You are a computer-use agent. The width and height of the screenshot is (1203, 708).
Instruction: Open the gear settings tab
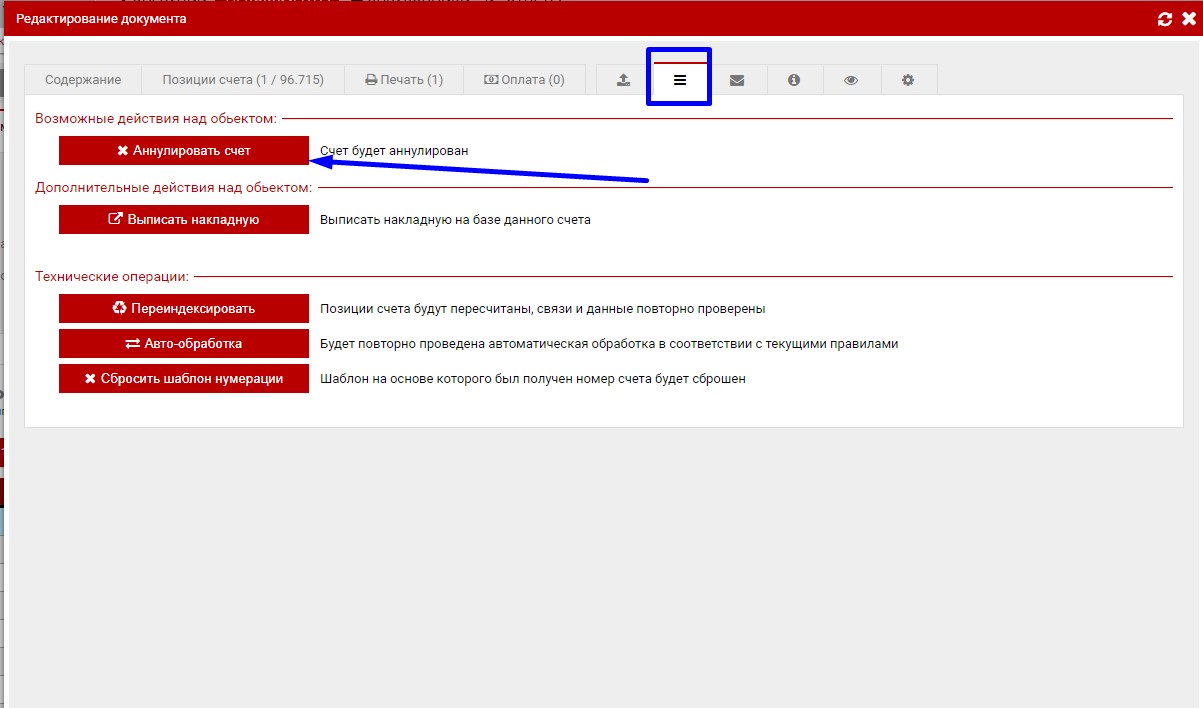pyautogui.click(x=908, y=80)
